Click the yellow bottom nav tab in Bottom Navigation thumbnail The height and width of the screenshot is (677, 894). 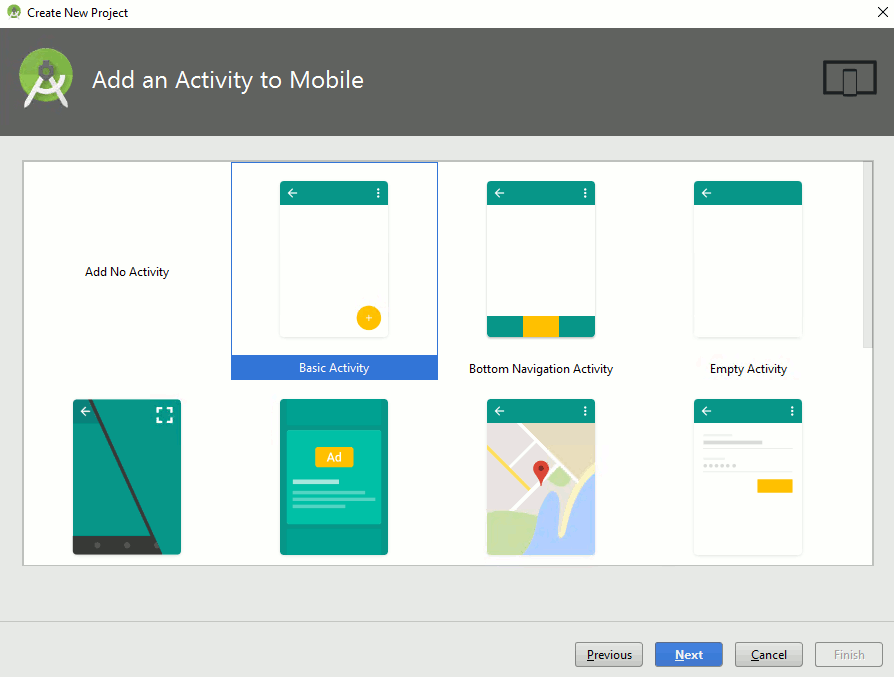(541, 326)
